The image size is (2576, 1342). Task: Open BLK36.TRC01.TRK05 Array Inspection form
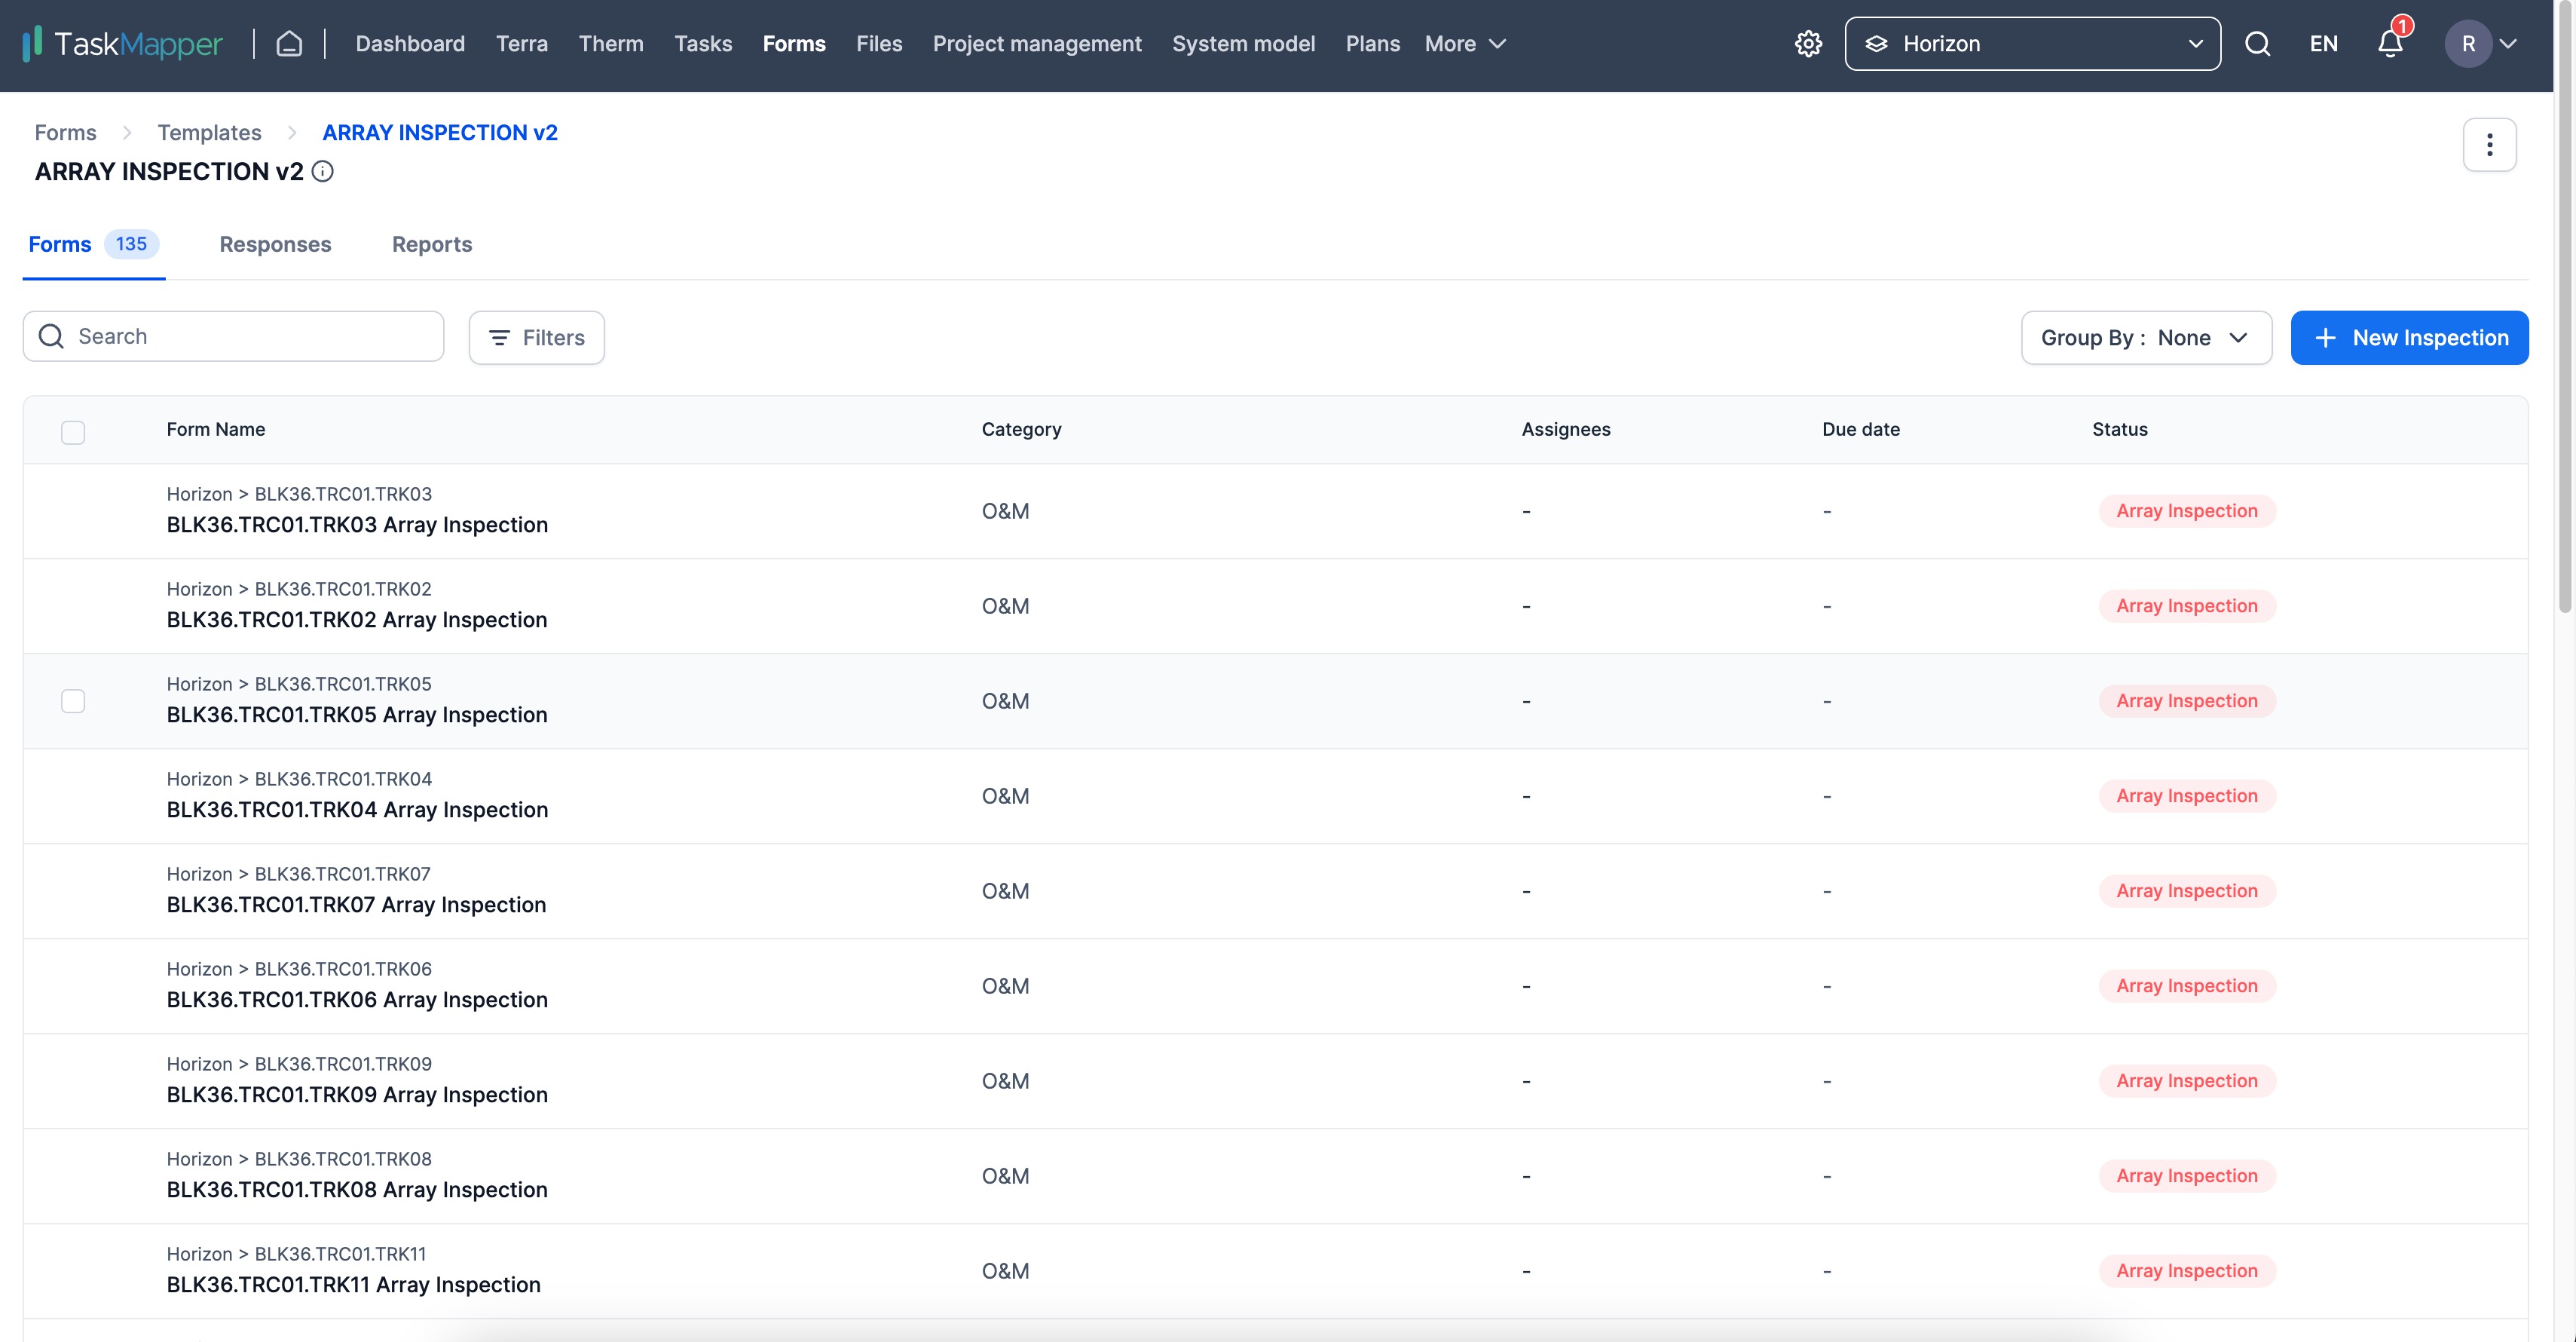click(x=357, y=715)
